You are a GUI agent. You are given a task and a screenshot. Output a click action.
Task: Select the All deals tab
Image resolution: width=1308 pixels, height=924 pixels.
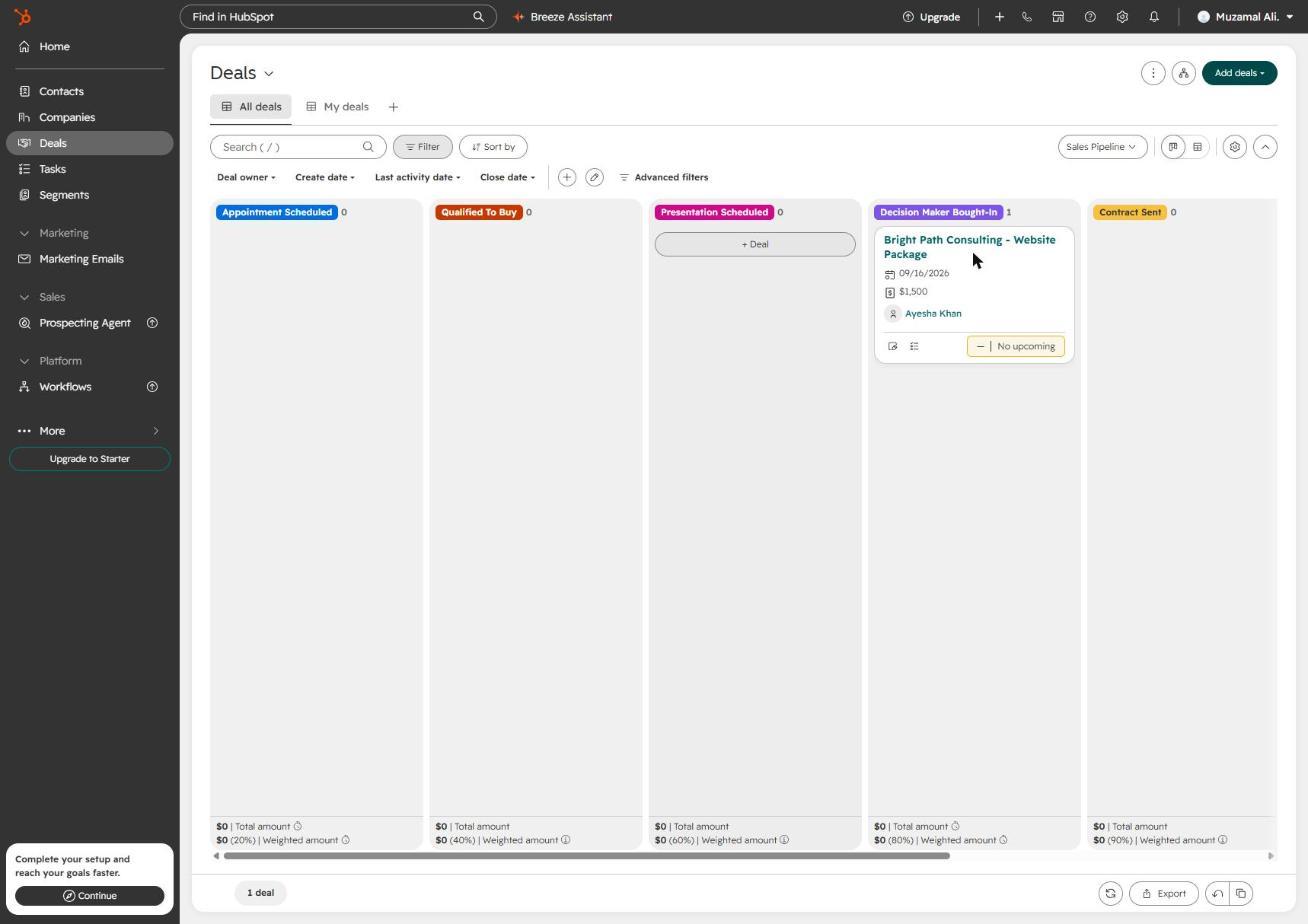coord(251,107)
